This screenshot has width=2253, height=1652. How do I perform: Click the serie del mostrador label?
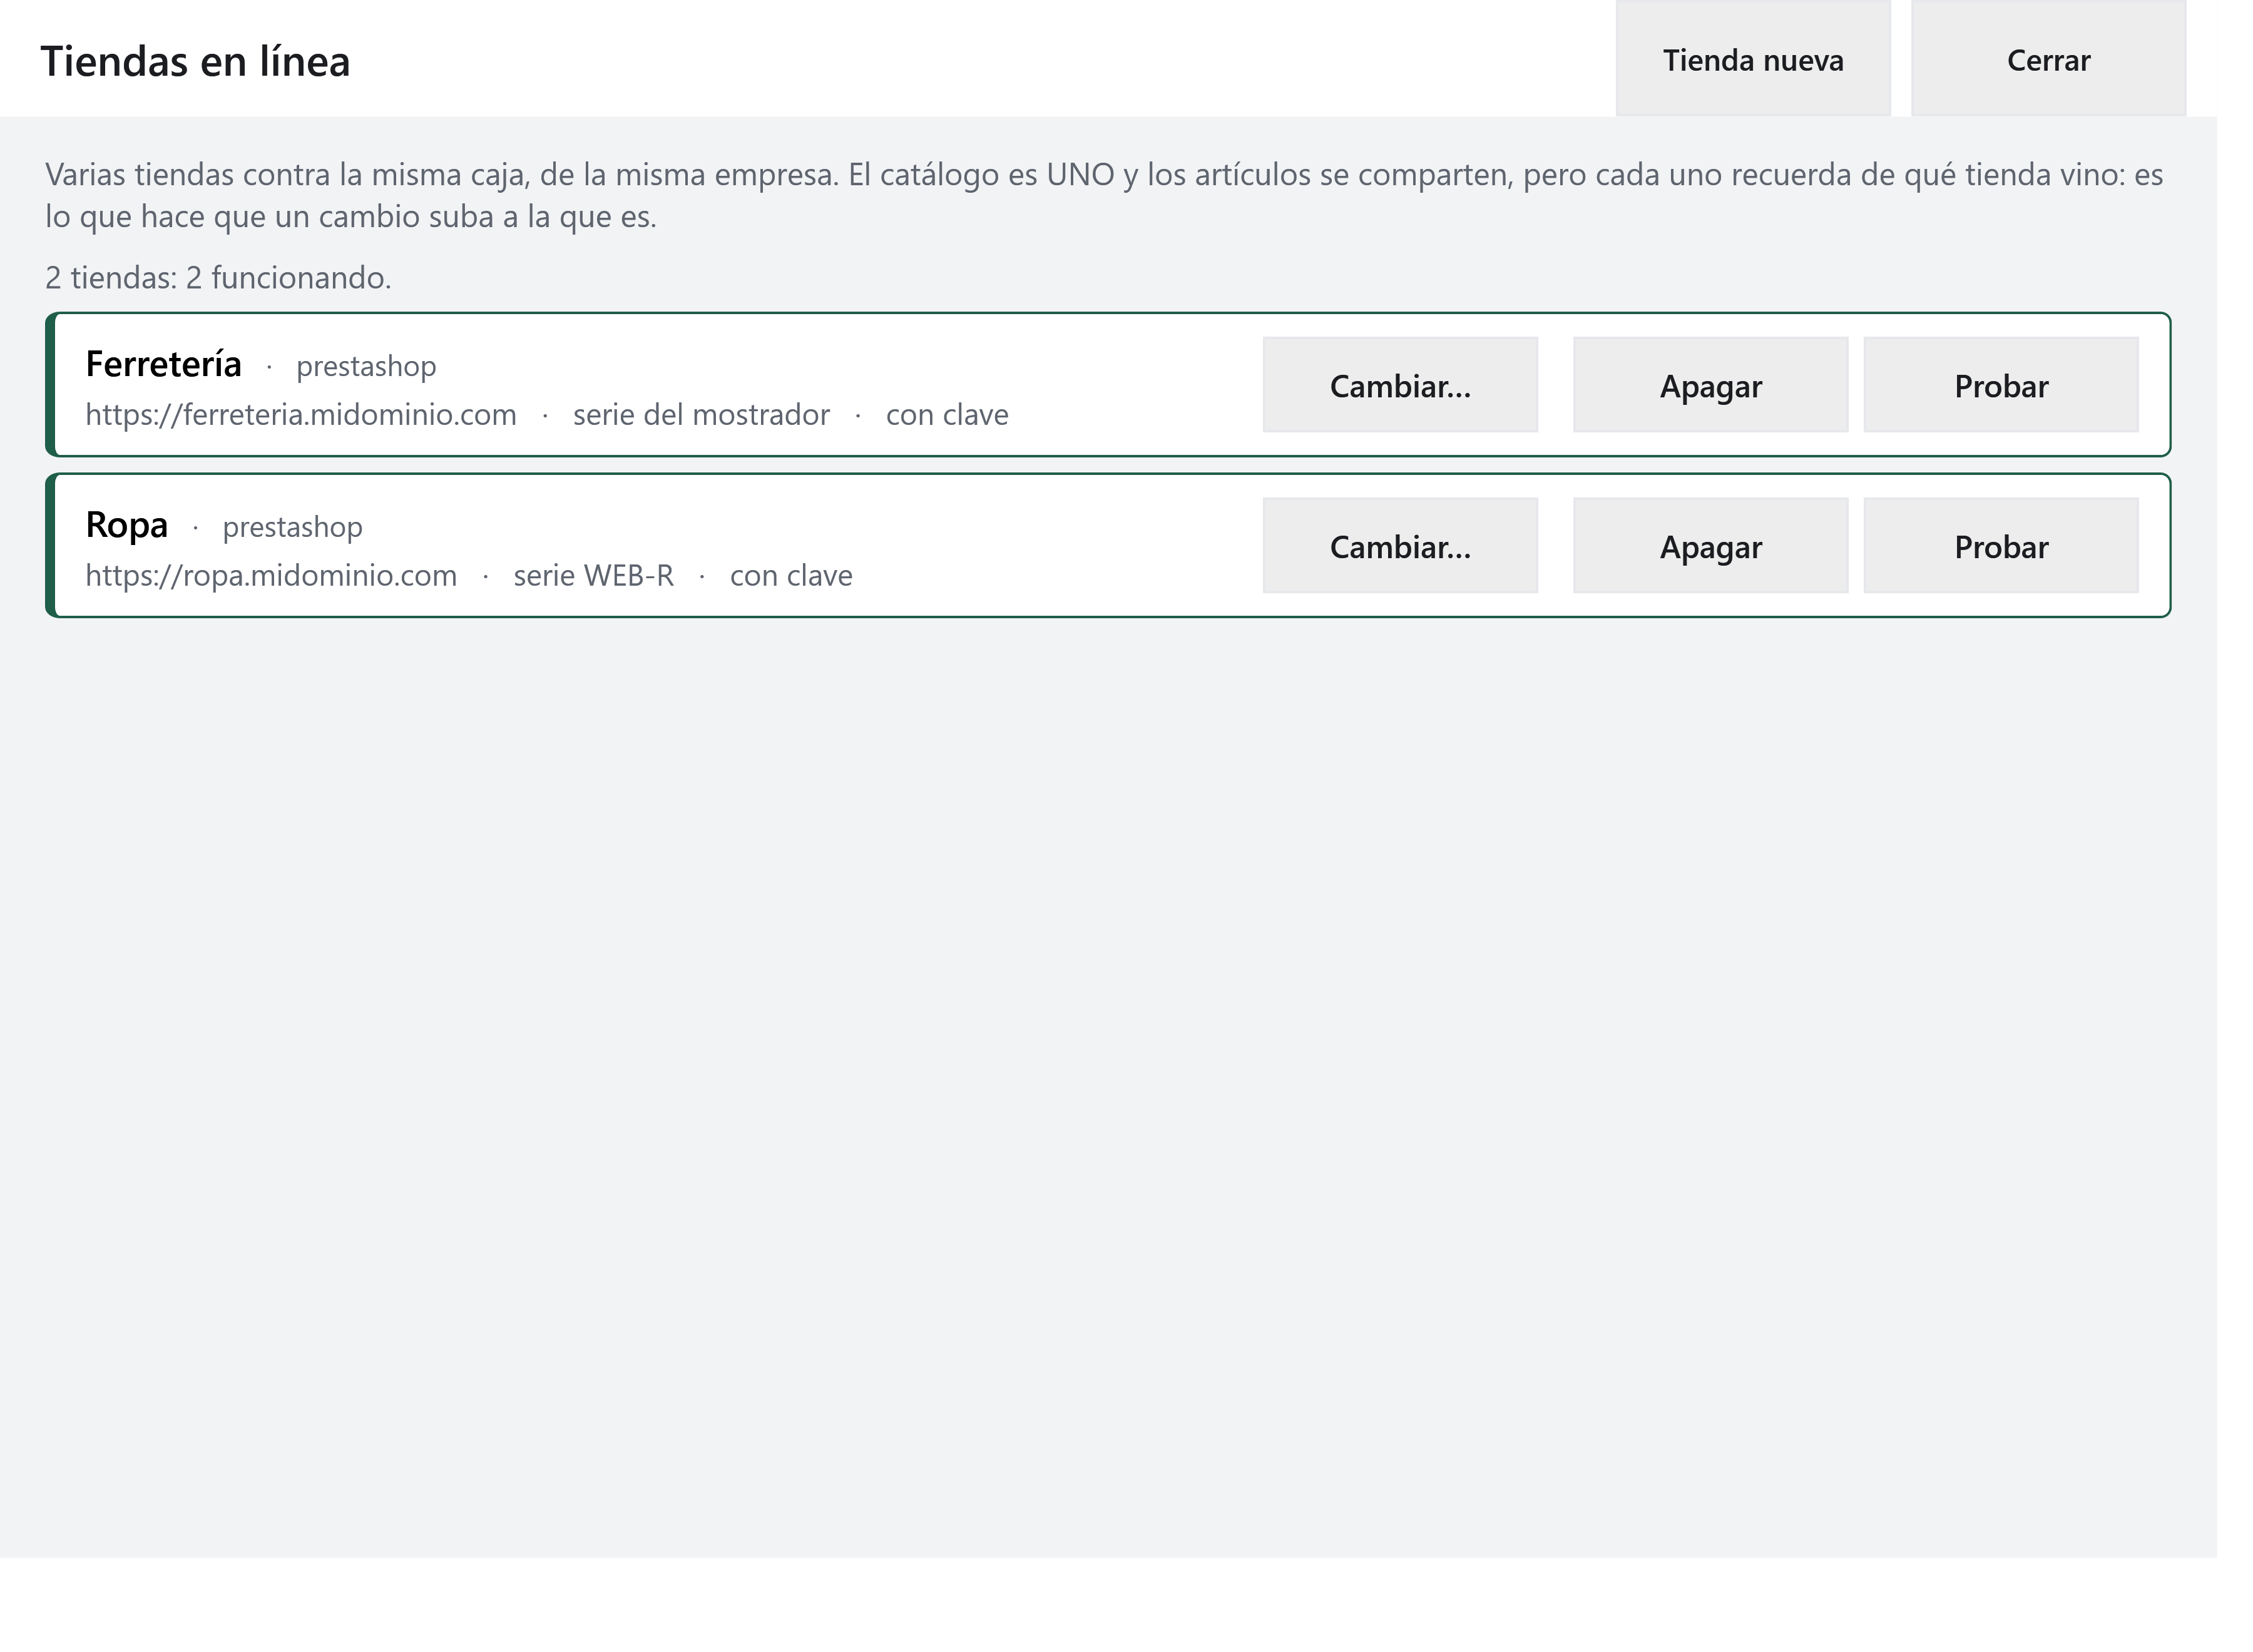(701, 414)
